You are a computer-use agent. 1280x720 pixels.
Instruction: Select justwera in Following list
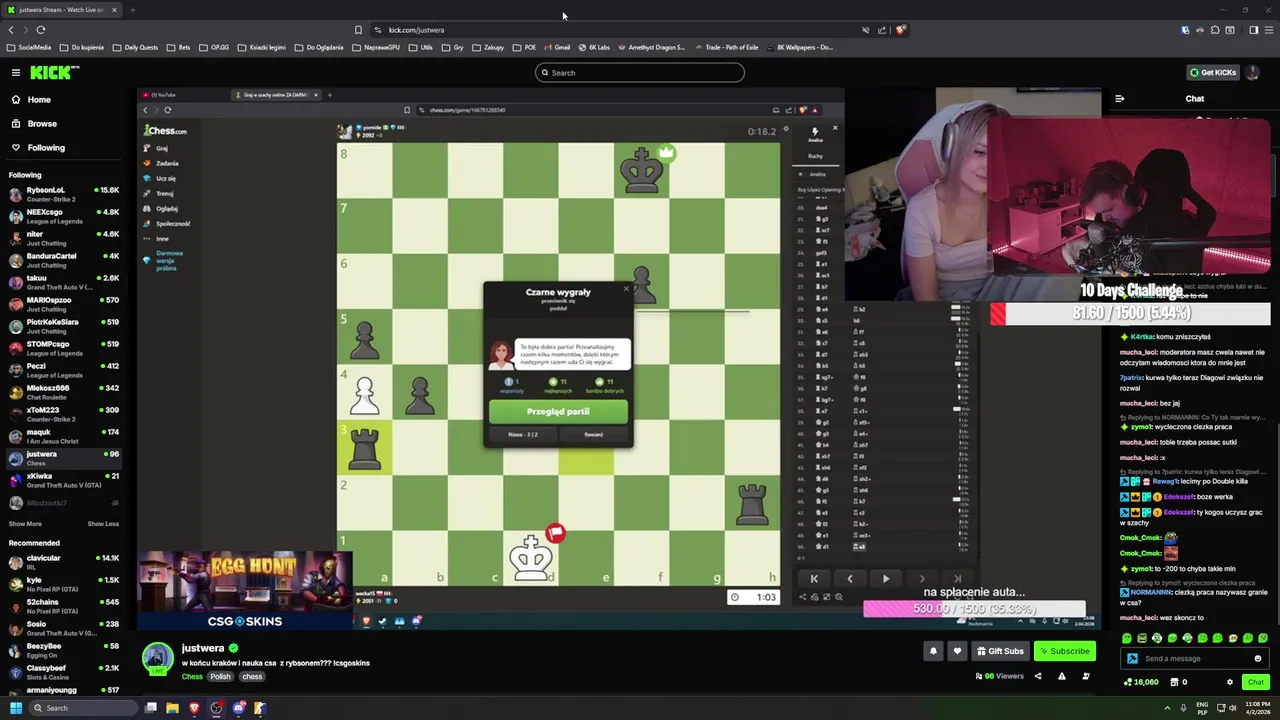click(x=65, y=457)
